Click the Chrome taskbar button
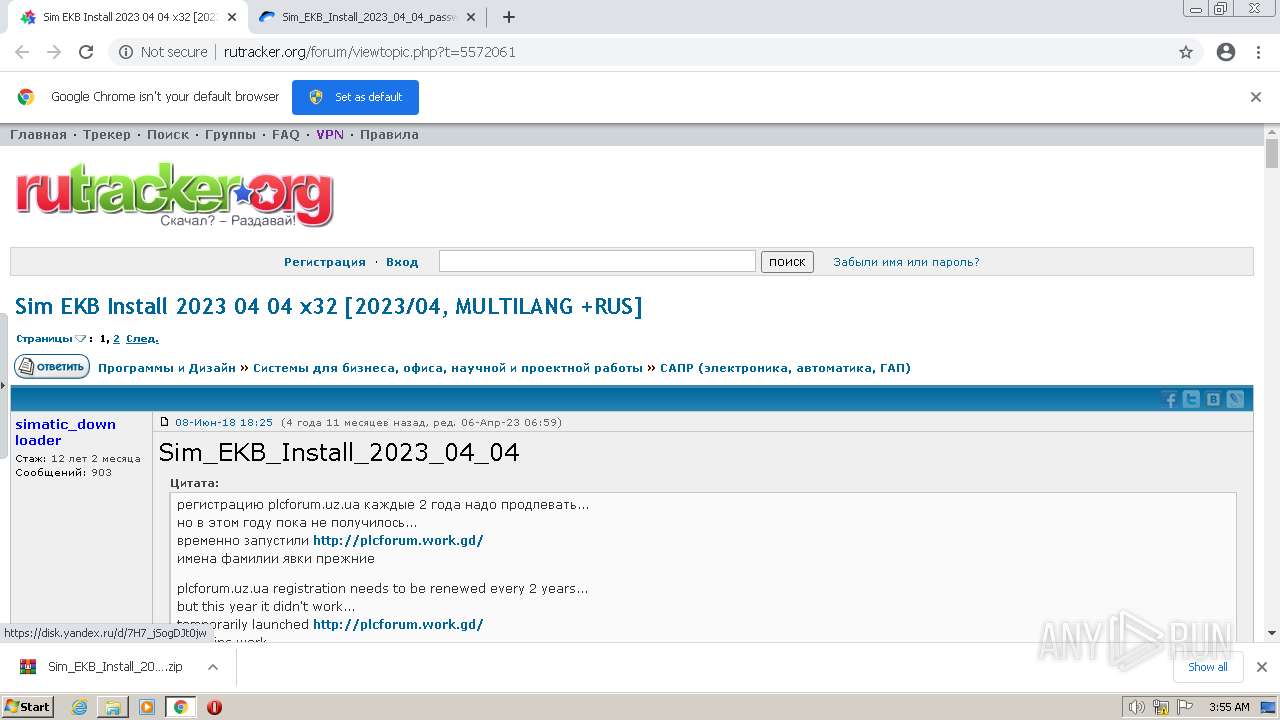This screenshot has height=720, width=1280. pos(180,707)
